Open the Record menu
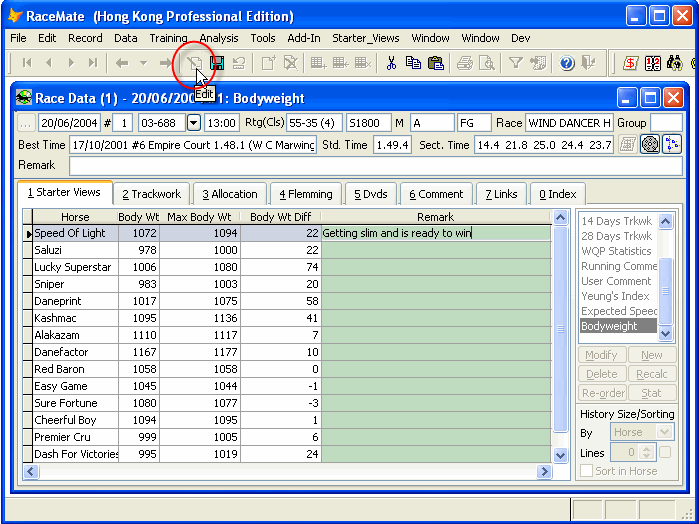The height and width of the screenshot is (524, 699). [85, 38]
